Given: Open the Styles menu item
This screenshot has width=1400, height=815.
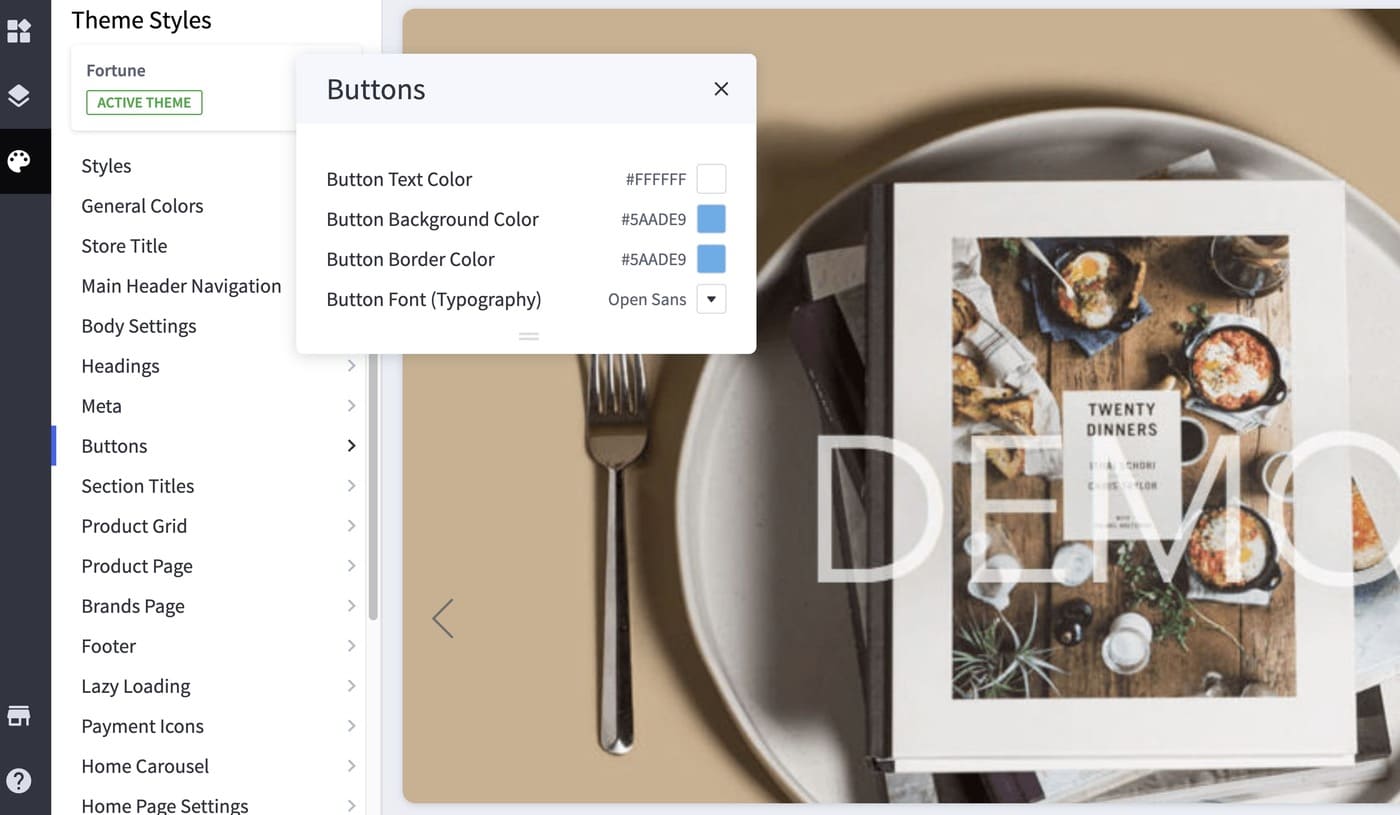Looking at the screenshot, I should pyautogui.click(x=106, y=166).
